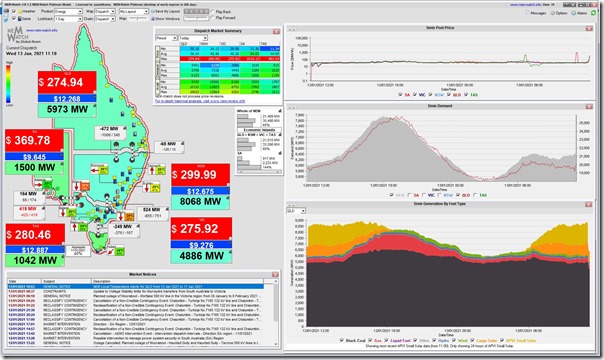This screenshot has height=360, width=604.
Task: Click the TAS price tile $280.46
Action: click(x=35, y=234)
